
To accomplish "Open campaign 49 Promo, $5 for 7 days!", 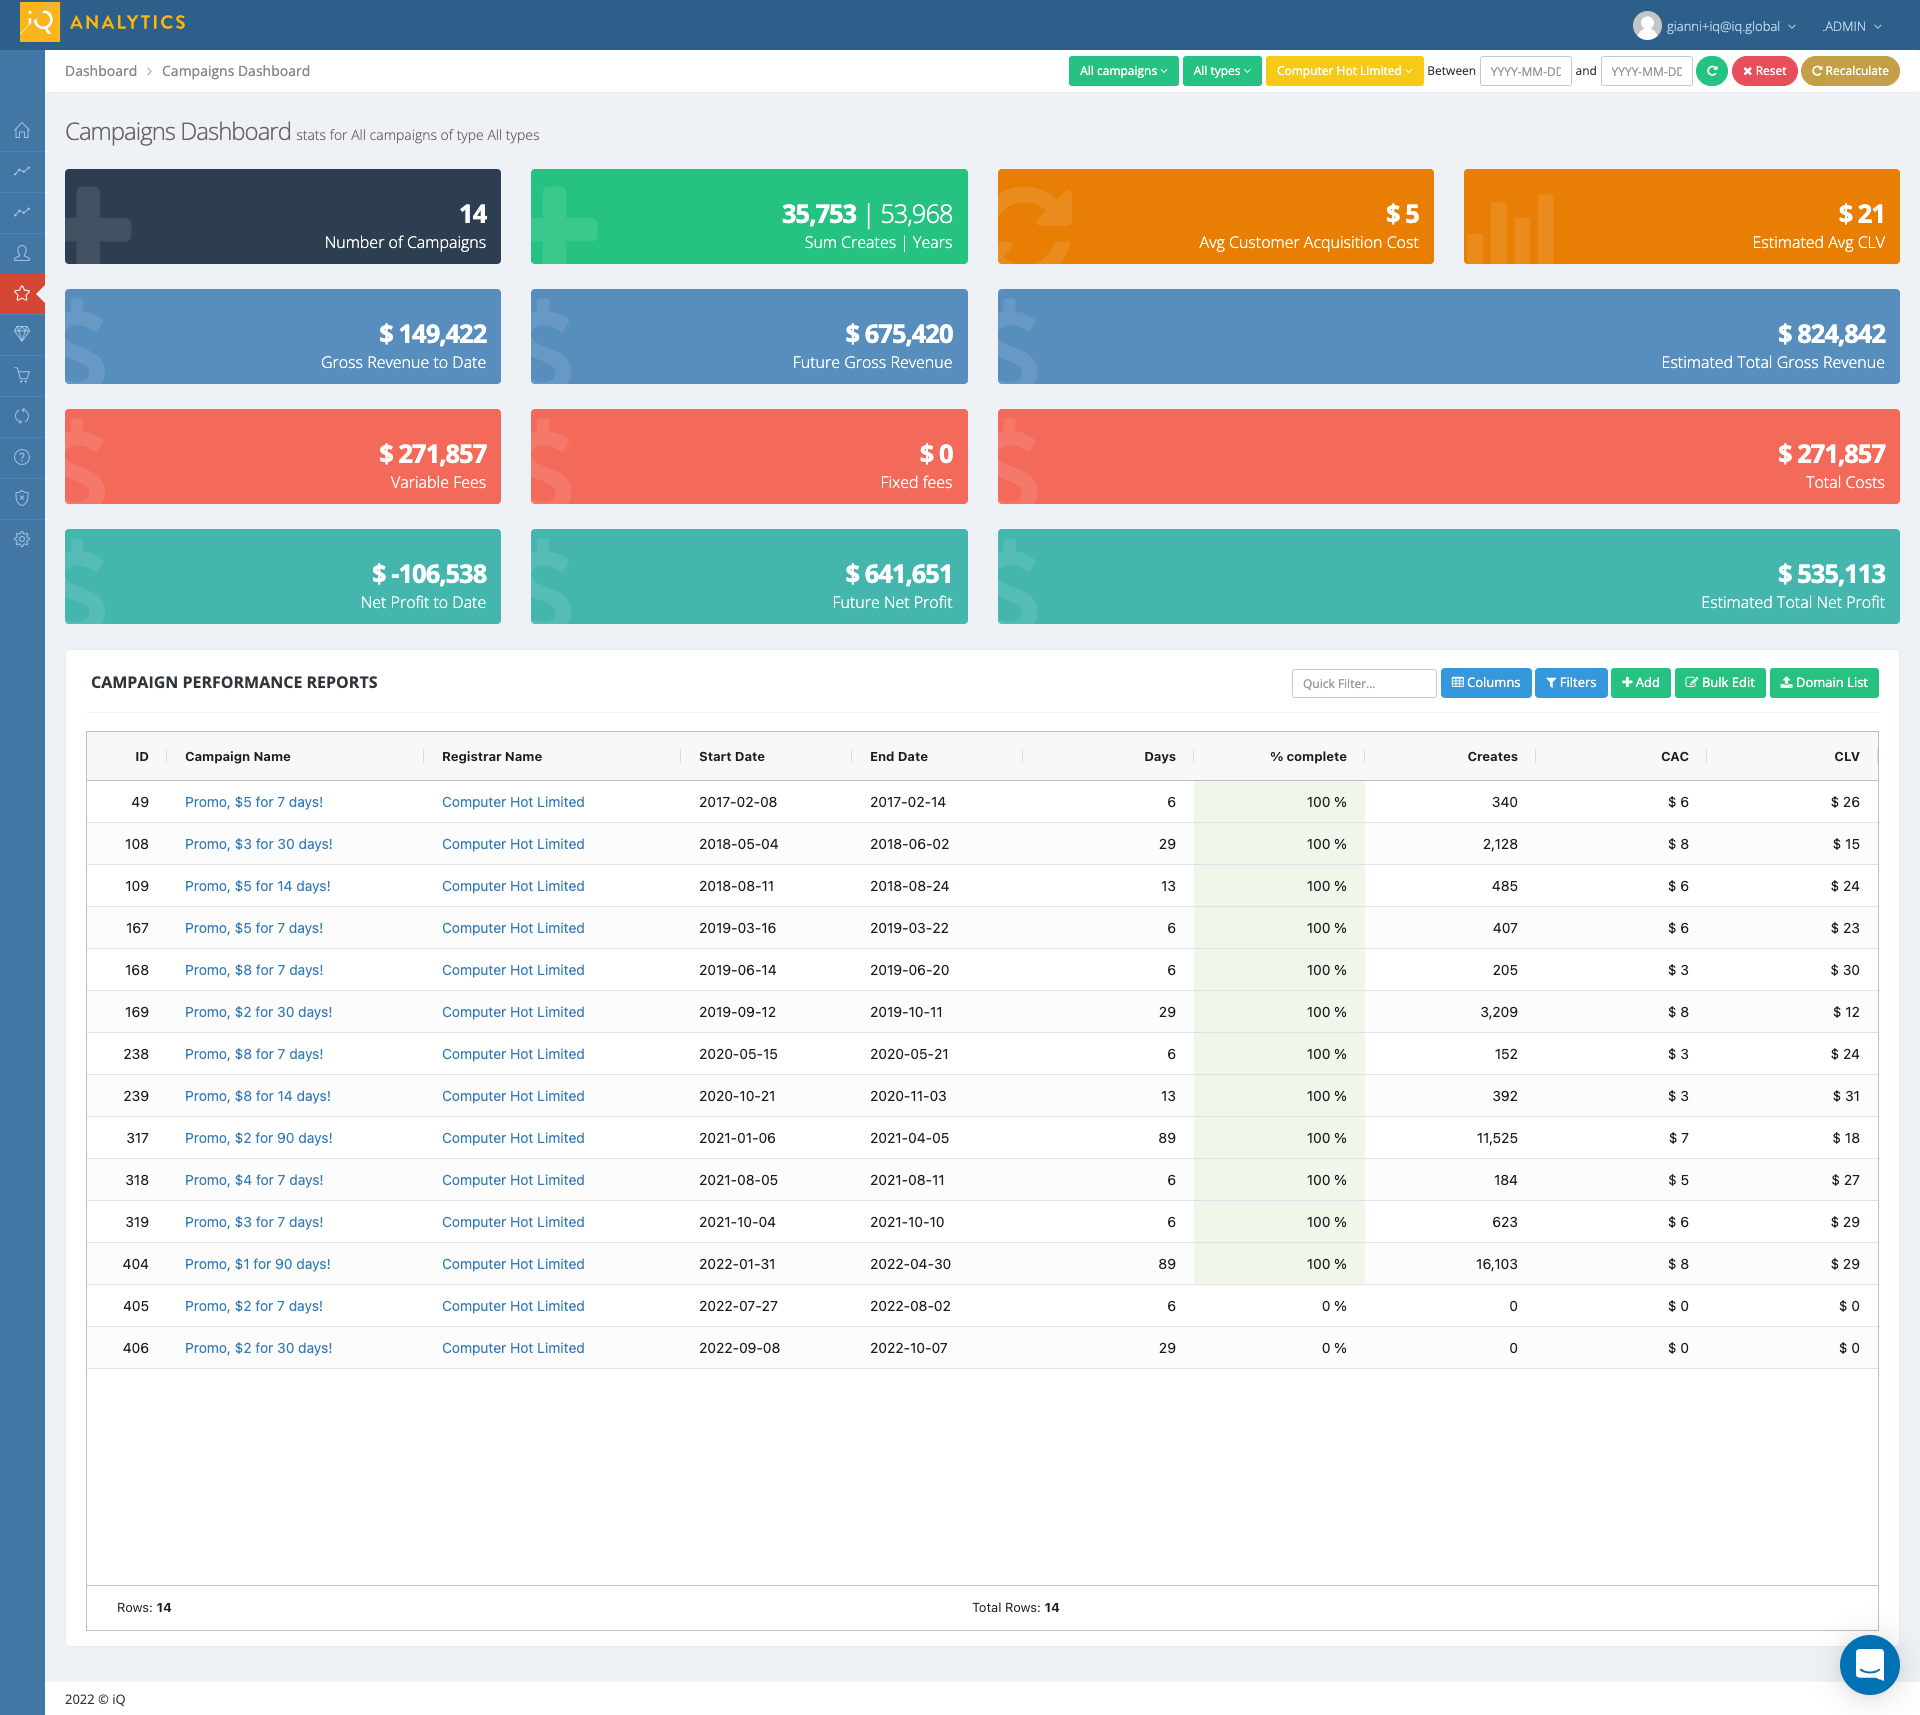I will [x=254, y=802].
